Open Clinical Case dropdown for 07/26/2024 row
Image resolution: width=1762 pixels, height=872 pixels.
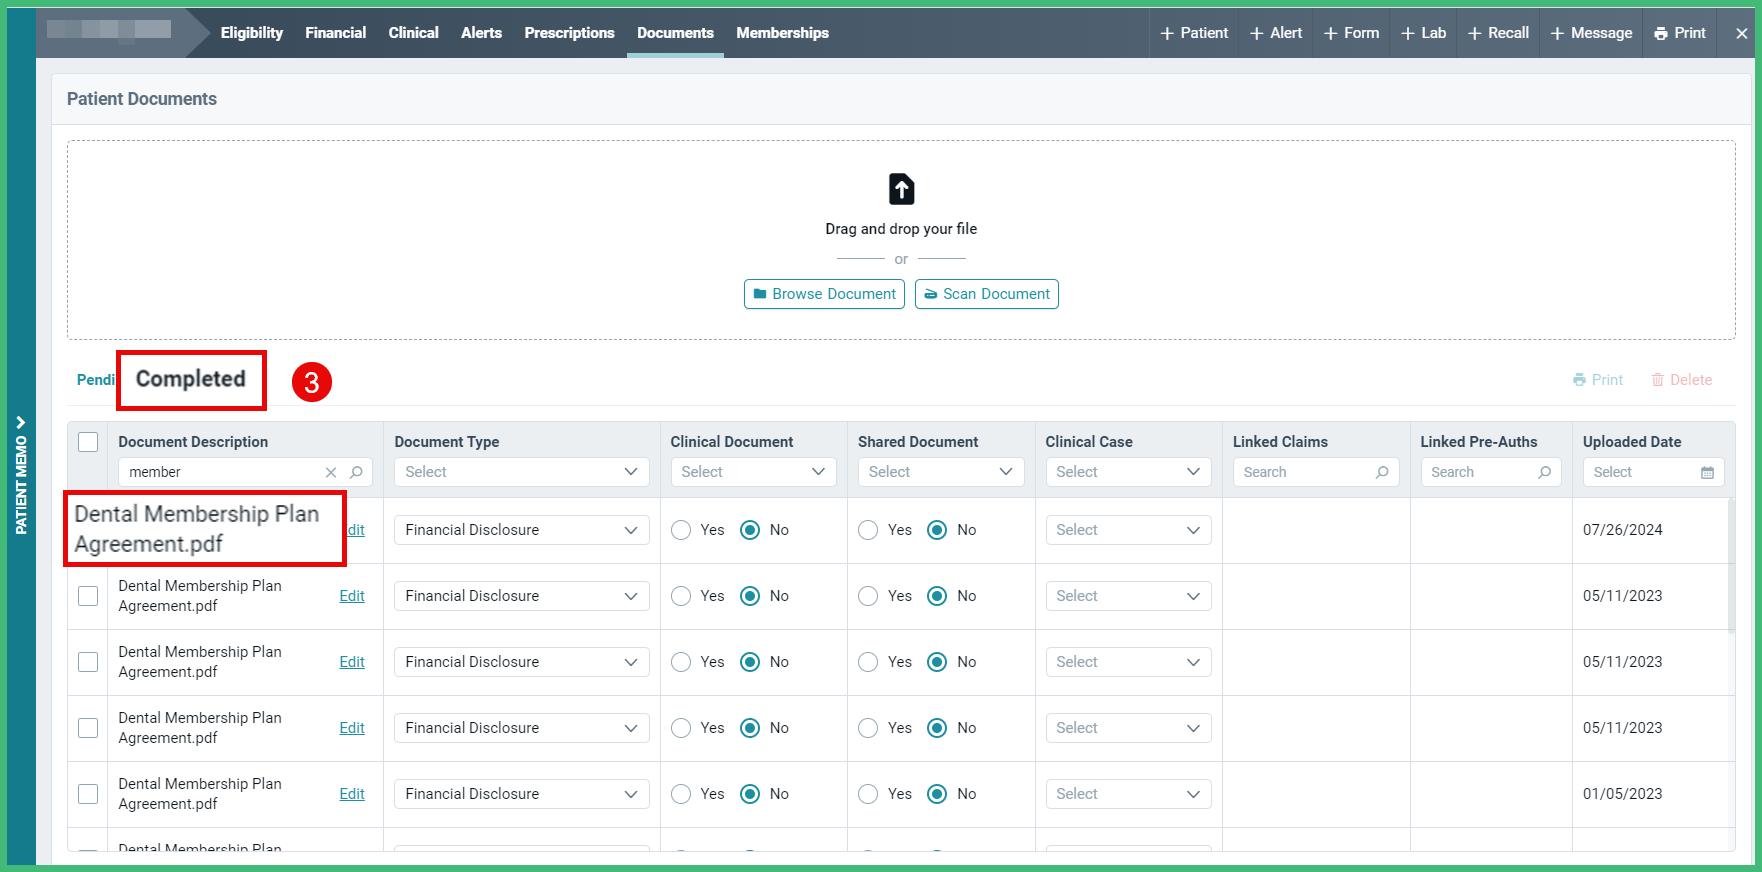(1129, 530)
